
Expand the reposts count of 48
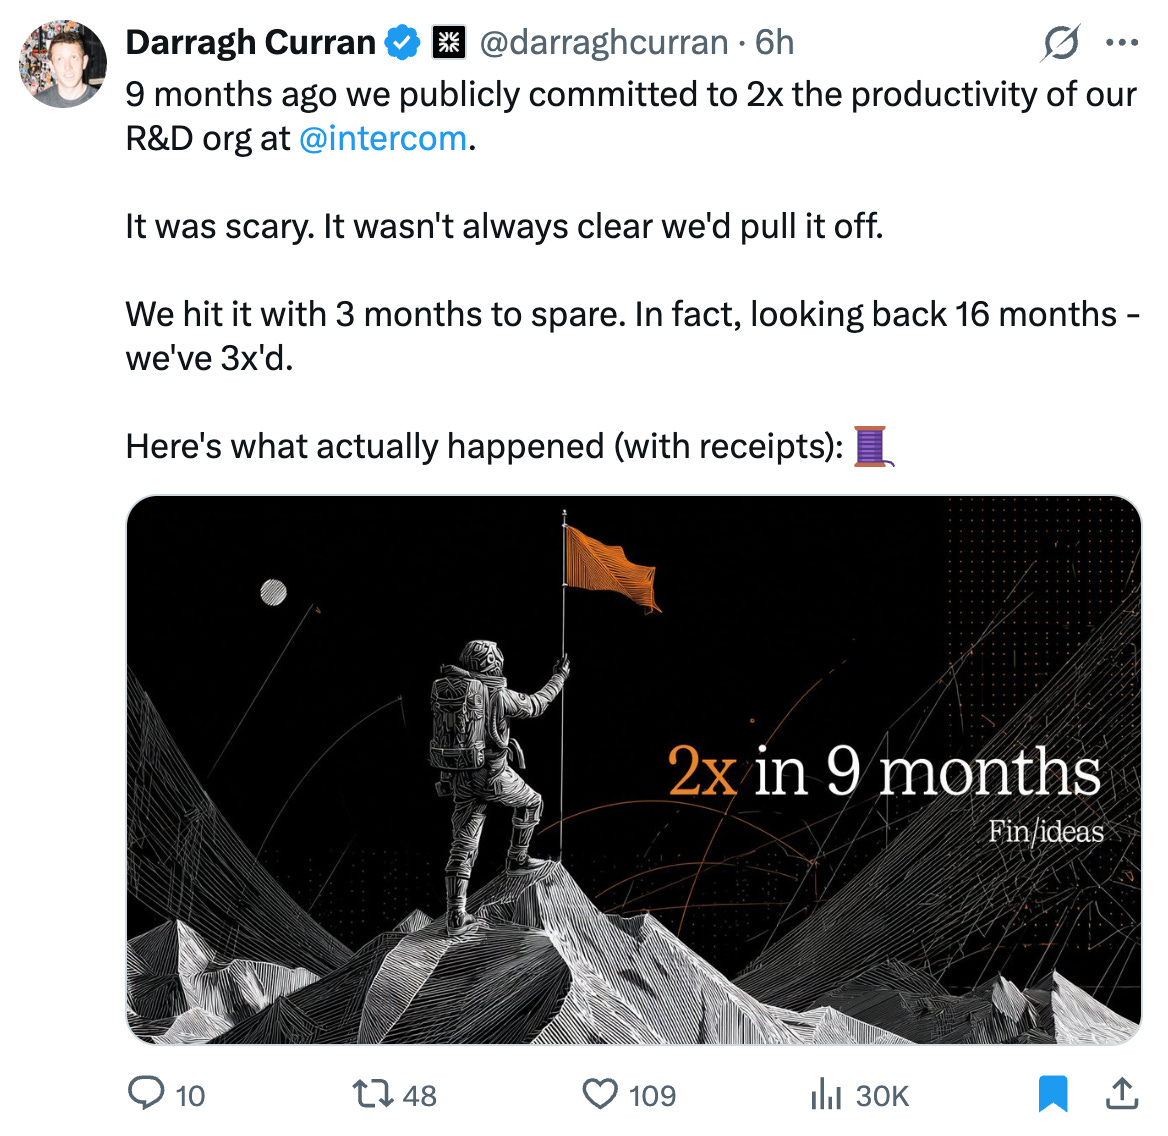[x=417, y=1094]
